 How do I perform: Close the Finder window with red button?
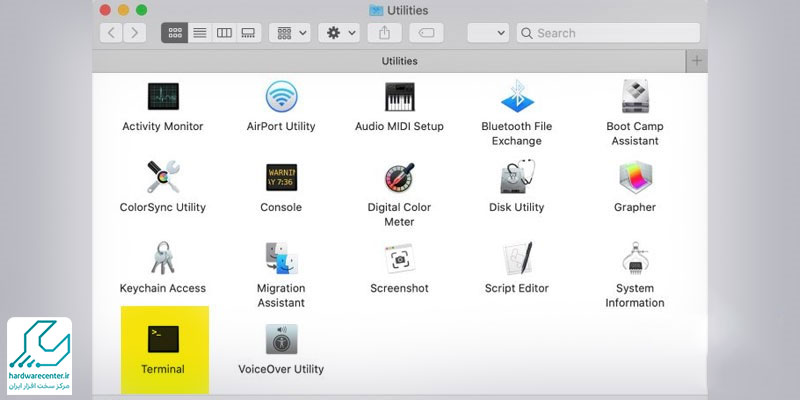[105, 10]
